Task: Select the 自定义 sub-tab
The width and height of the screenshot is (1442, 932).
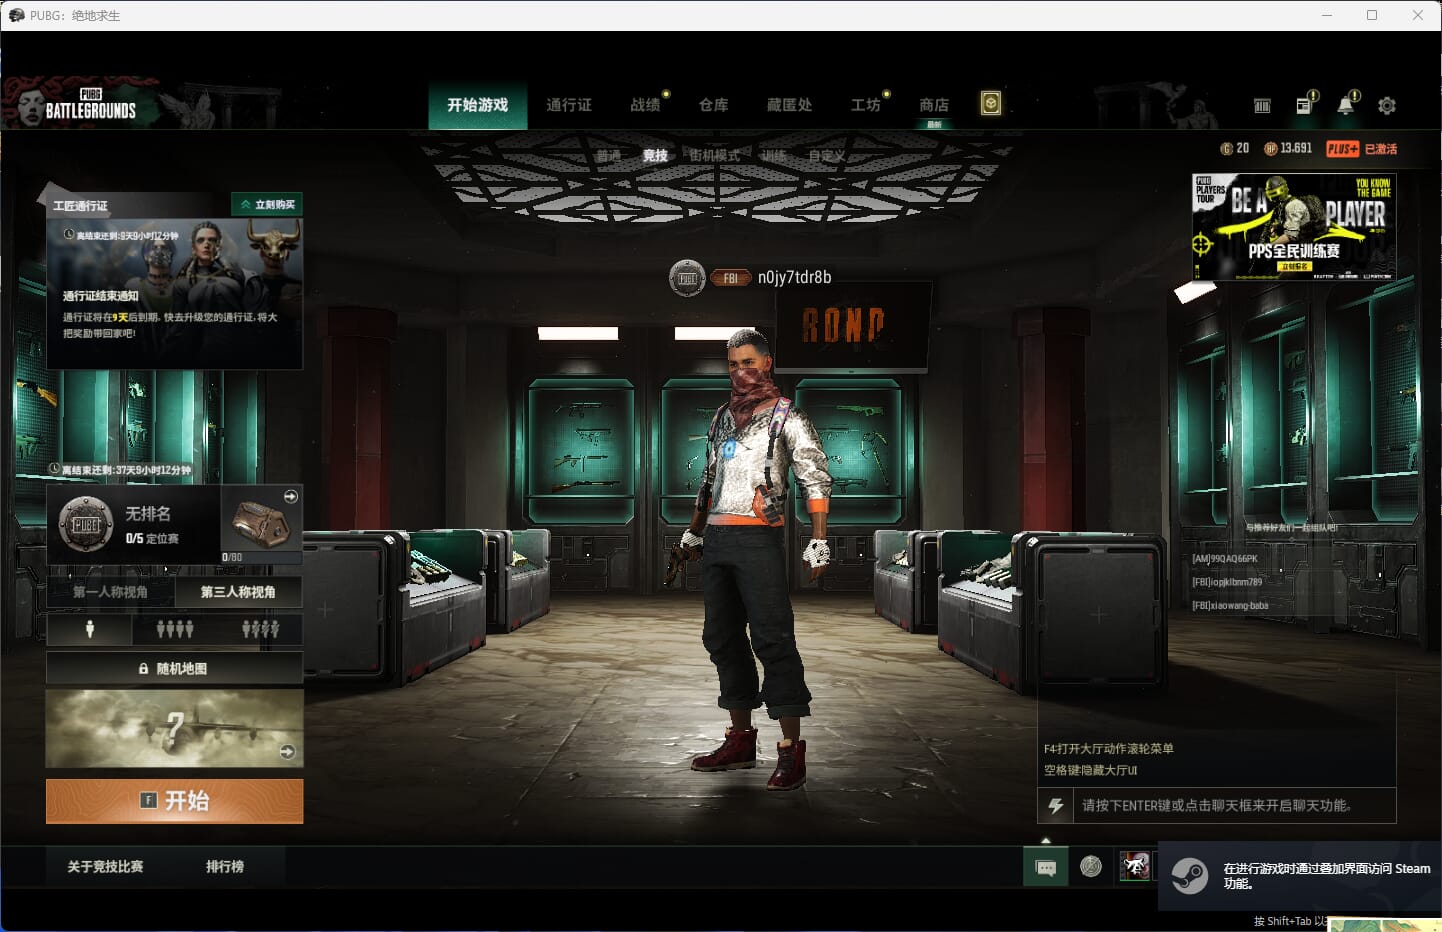Action: click(x=827, y=155)
